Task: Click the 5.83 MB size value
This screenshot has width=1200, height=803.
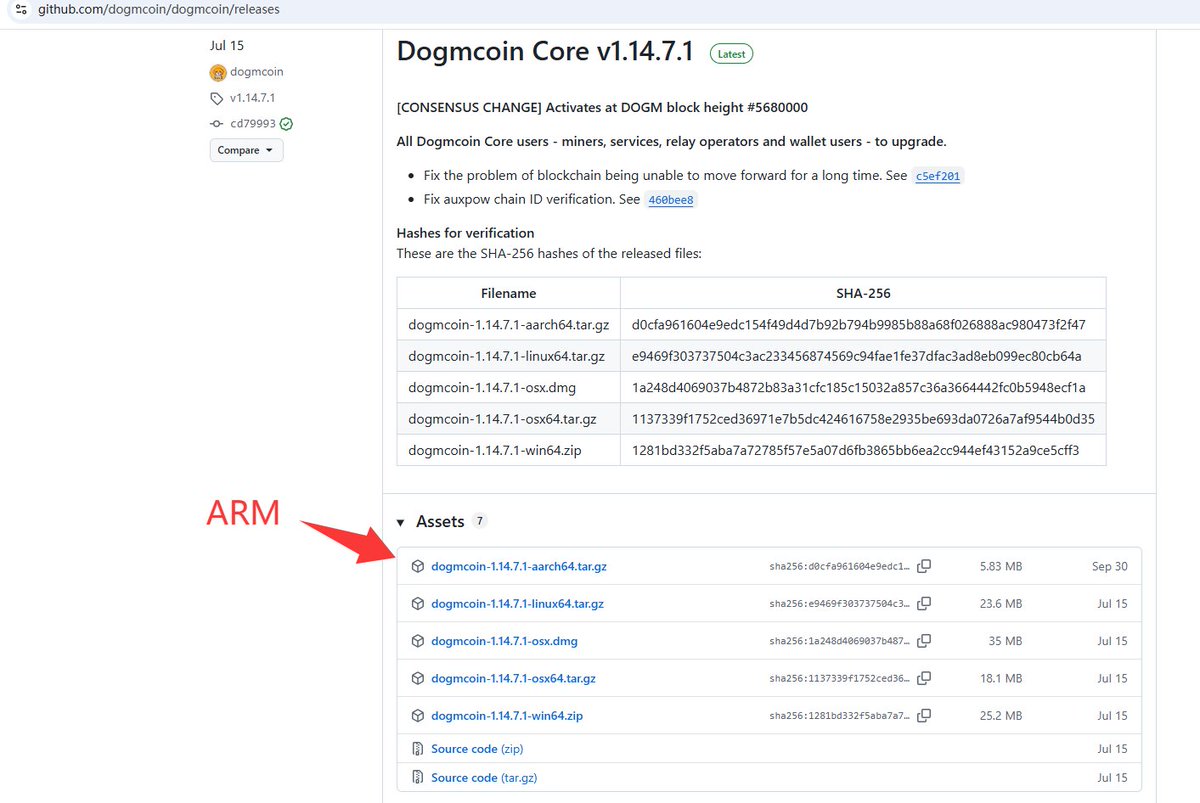Action: coord(1001,566)
